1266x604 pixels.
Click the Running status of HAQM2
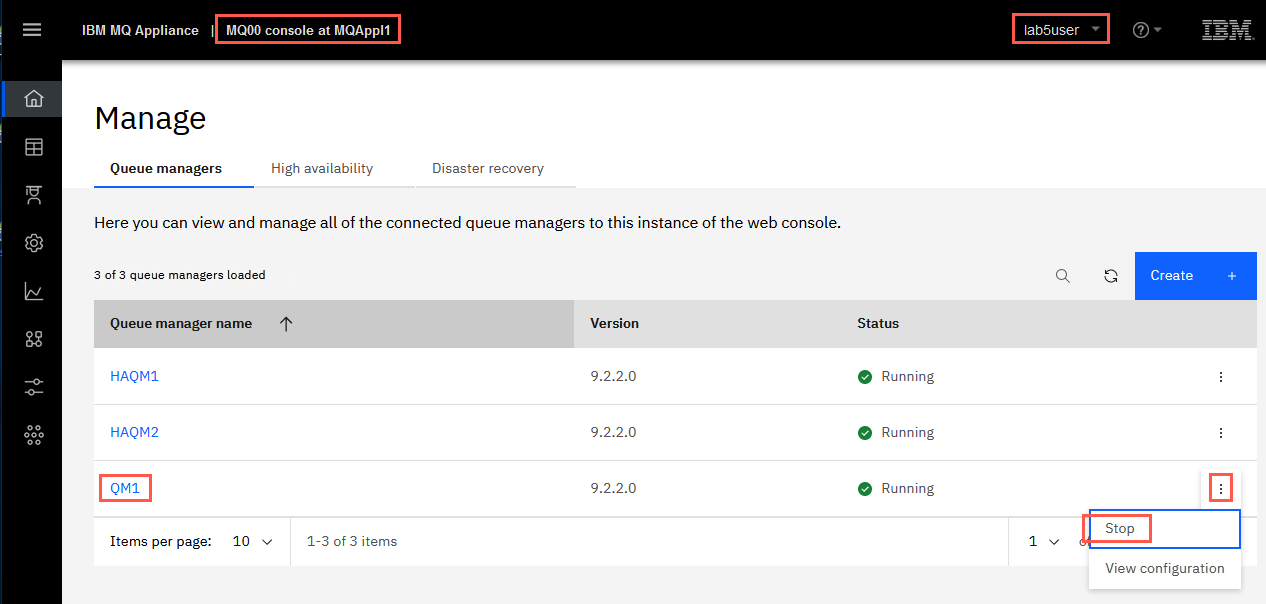point(896,433)
